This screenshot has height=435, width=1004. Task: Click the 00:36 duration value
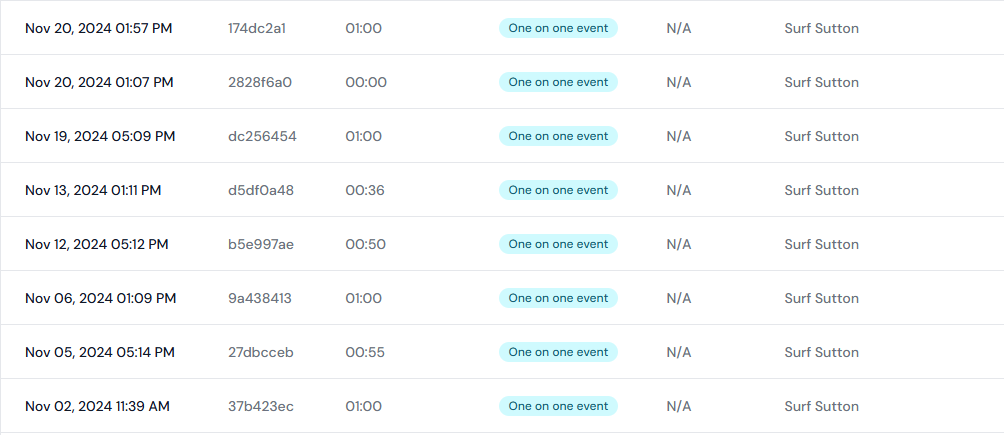[365, 190]
